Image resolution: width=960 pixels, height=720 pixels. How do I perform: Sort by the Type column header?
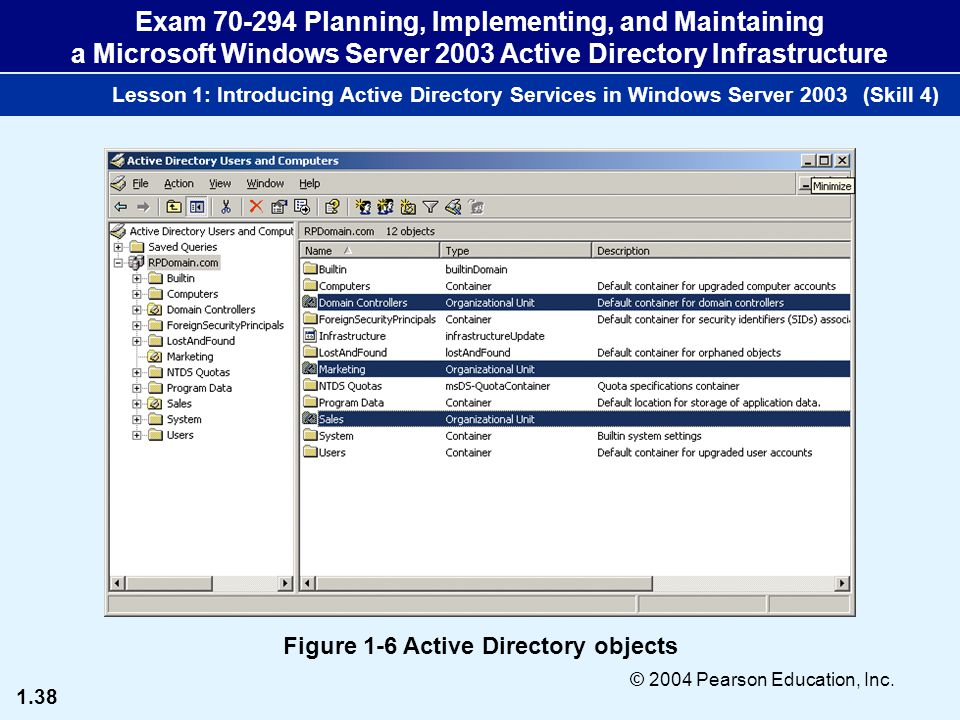[x=516, y=250]
